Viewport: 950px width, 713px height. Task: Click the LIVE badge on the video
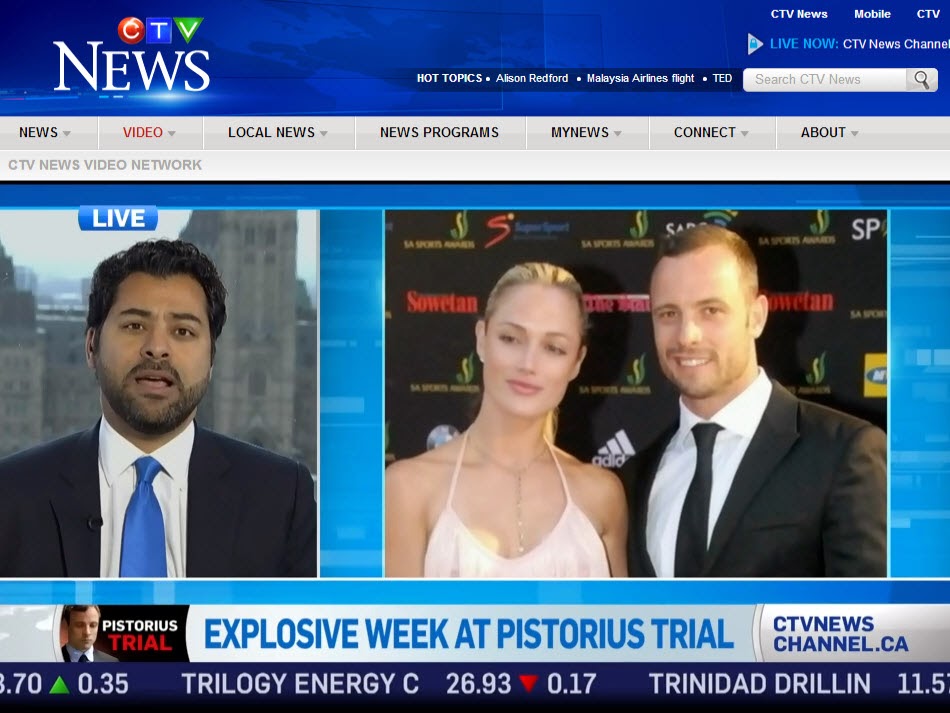pyautogui.click(x=118, y=218)
